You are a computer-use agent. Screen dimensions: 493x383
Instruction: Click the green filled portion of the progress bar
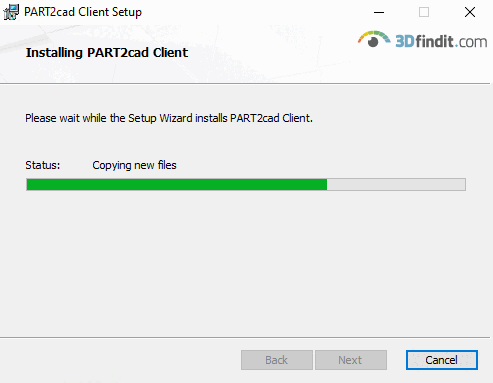177,184
